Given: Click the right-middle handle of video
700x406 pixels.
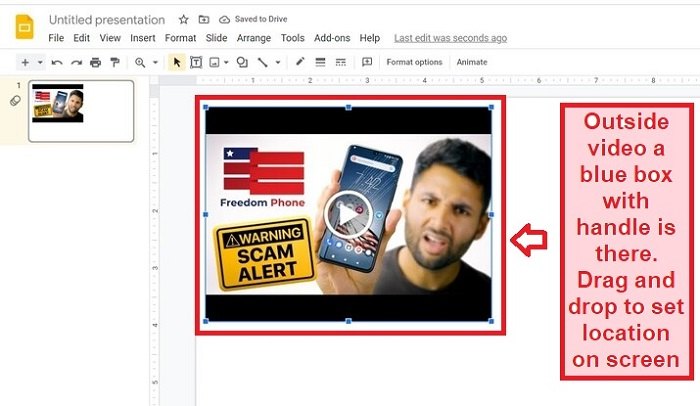Looking at the screenshot, I should [x=492, y=214].
